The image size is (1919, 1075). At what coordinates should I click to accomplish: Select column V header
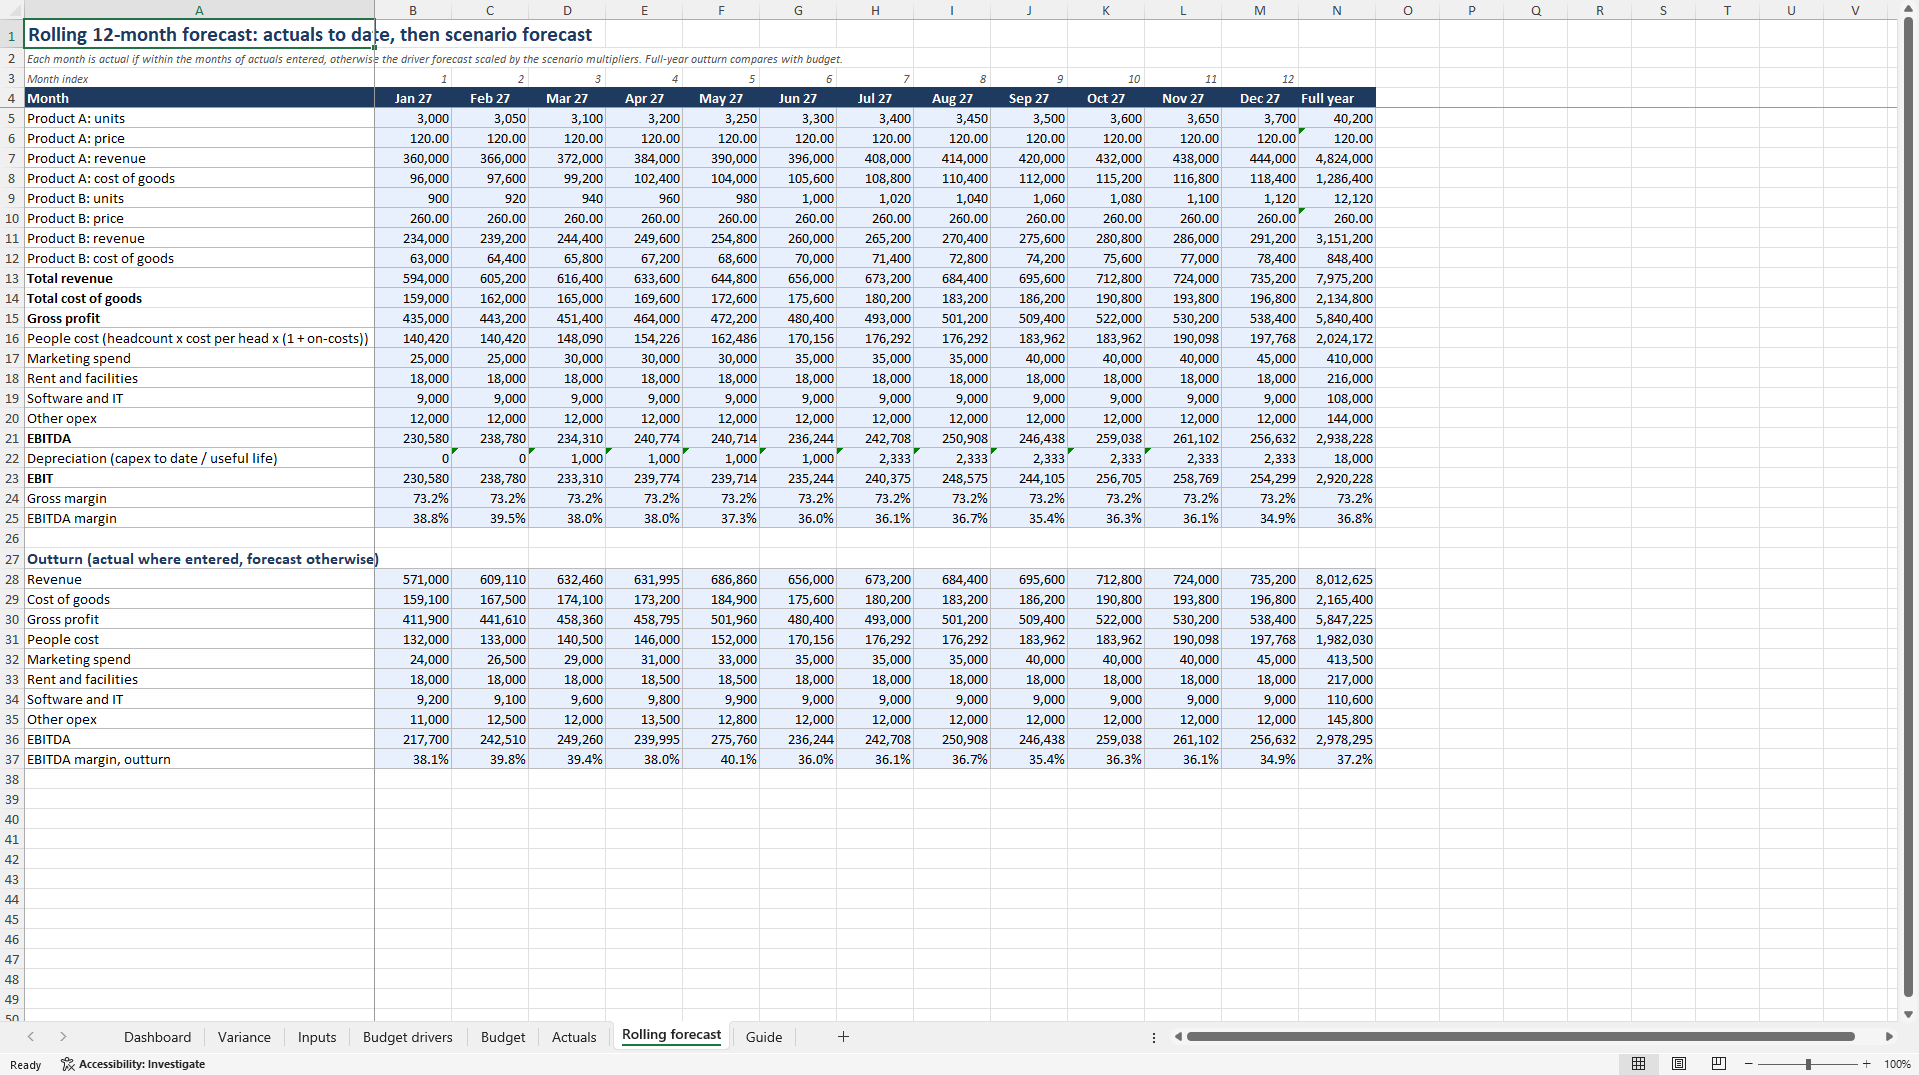[x=1855, y=11]
